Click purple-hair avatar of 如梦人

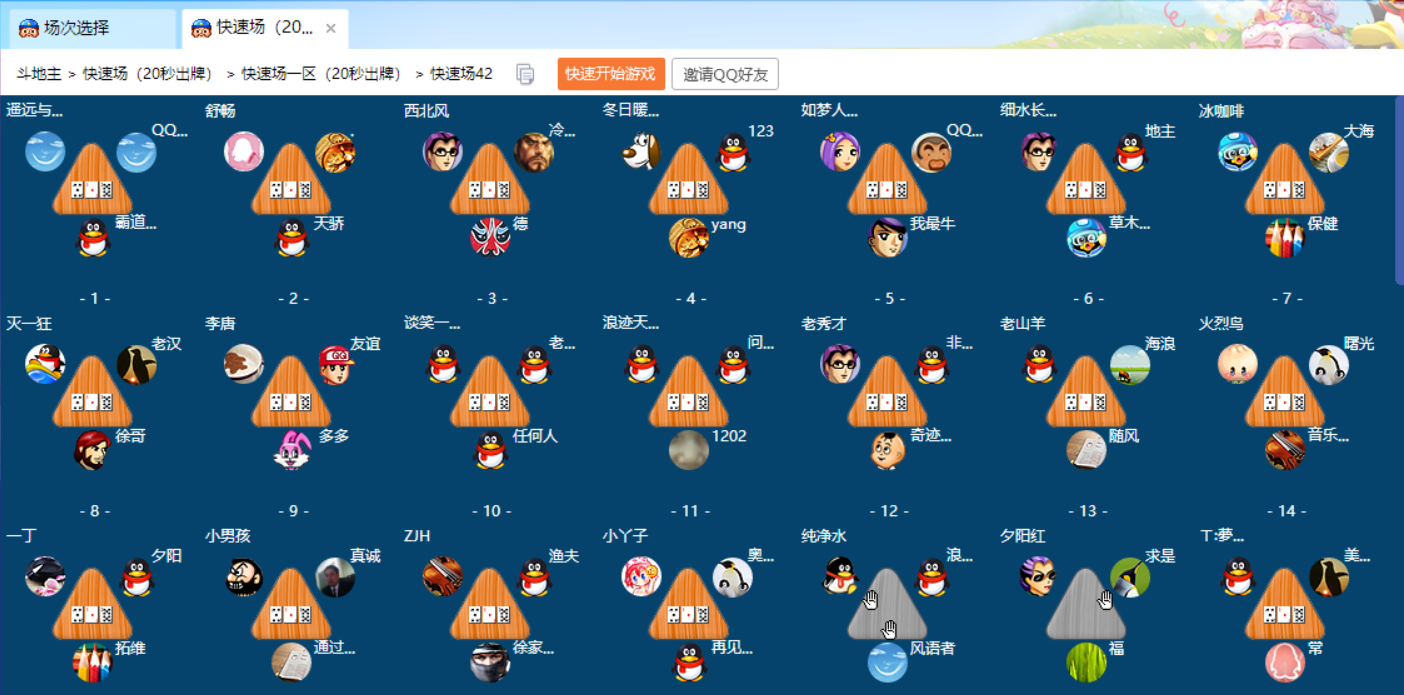coord(840,152)
